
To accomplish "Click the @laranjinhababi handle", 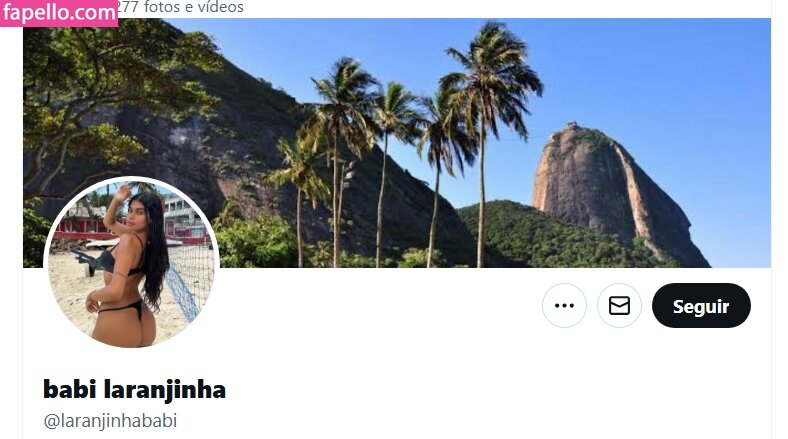I will tap(110, 421).
